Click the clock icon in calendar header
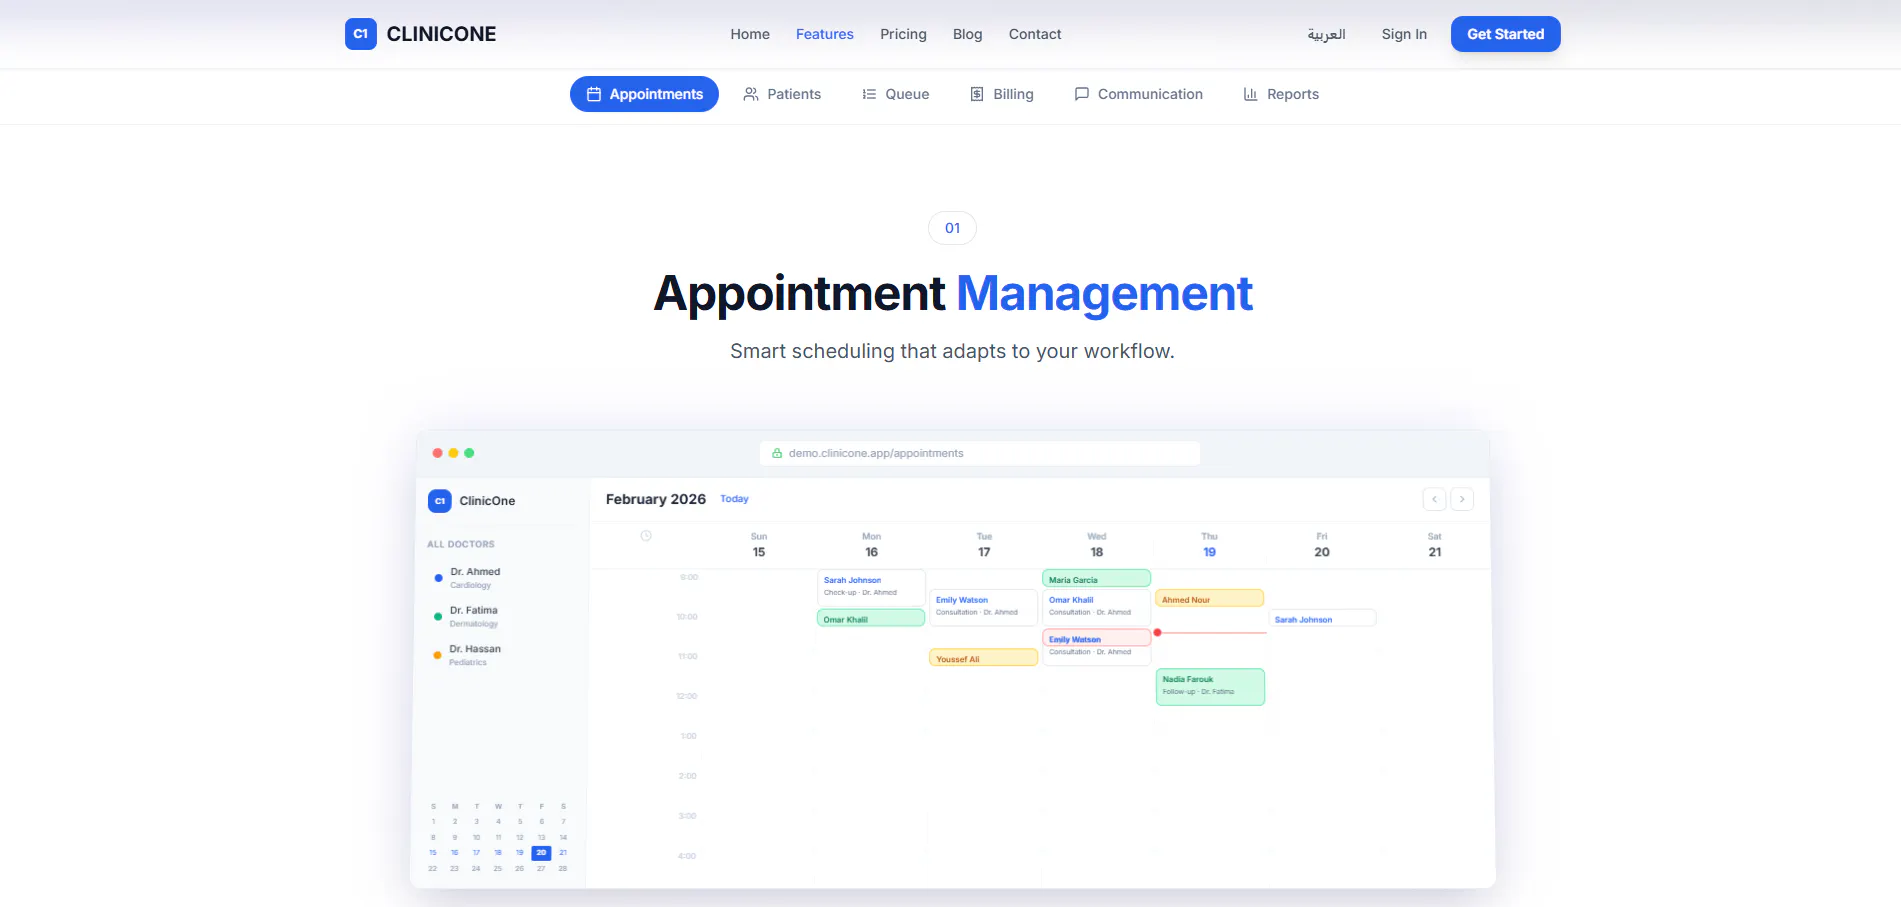Screen dimensions: 1901x907 tap(646, 536)
